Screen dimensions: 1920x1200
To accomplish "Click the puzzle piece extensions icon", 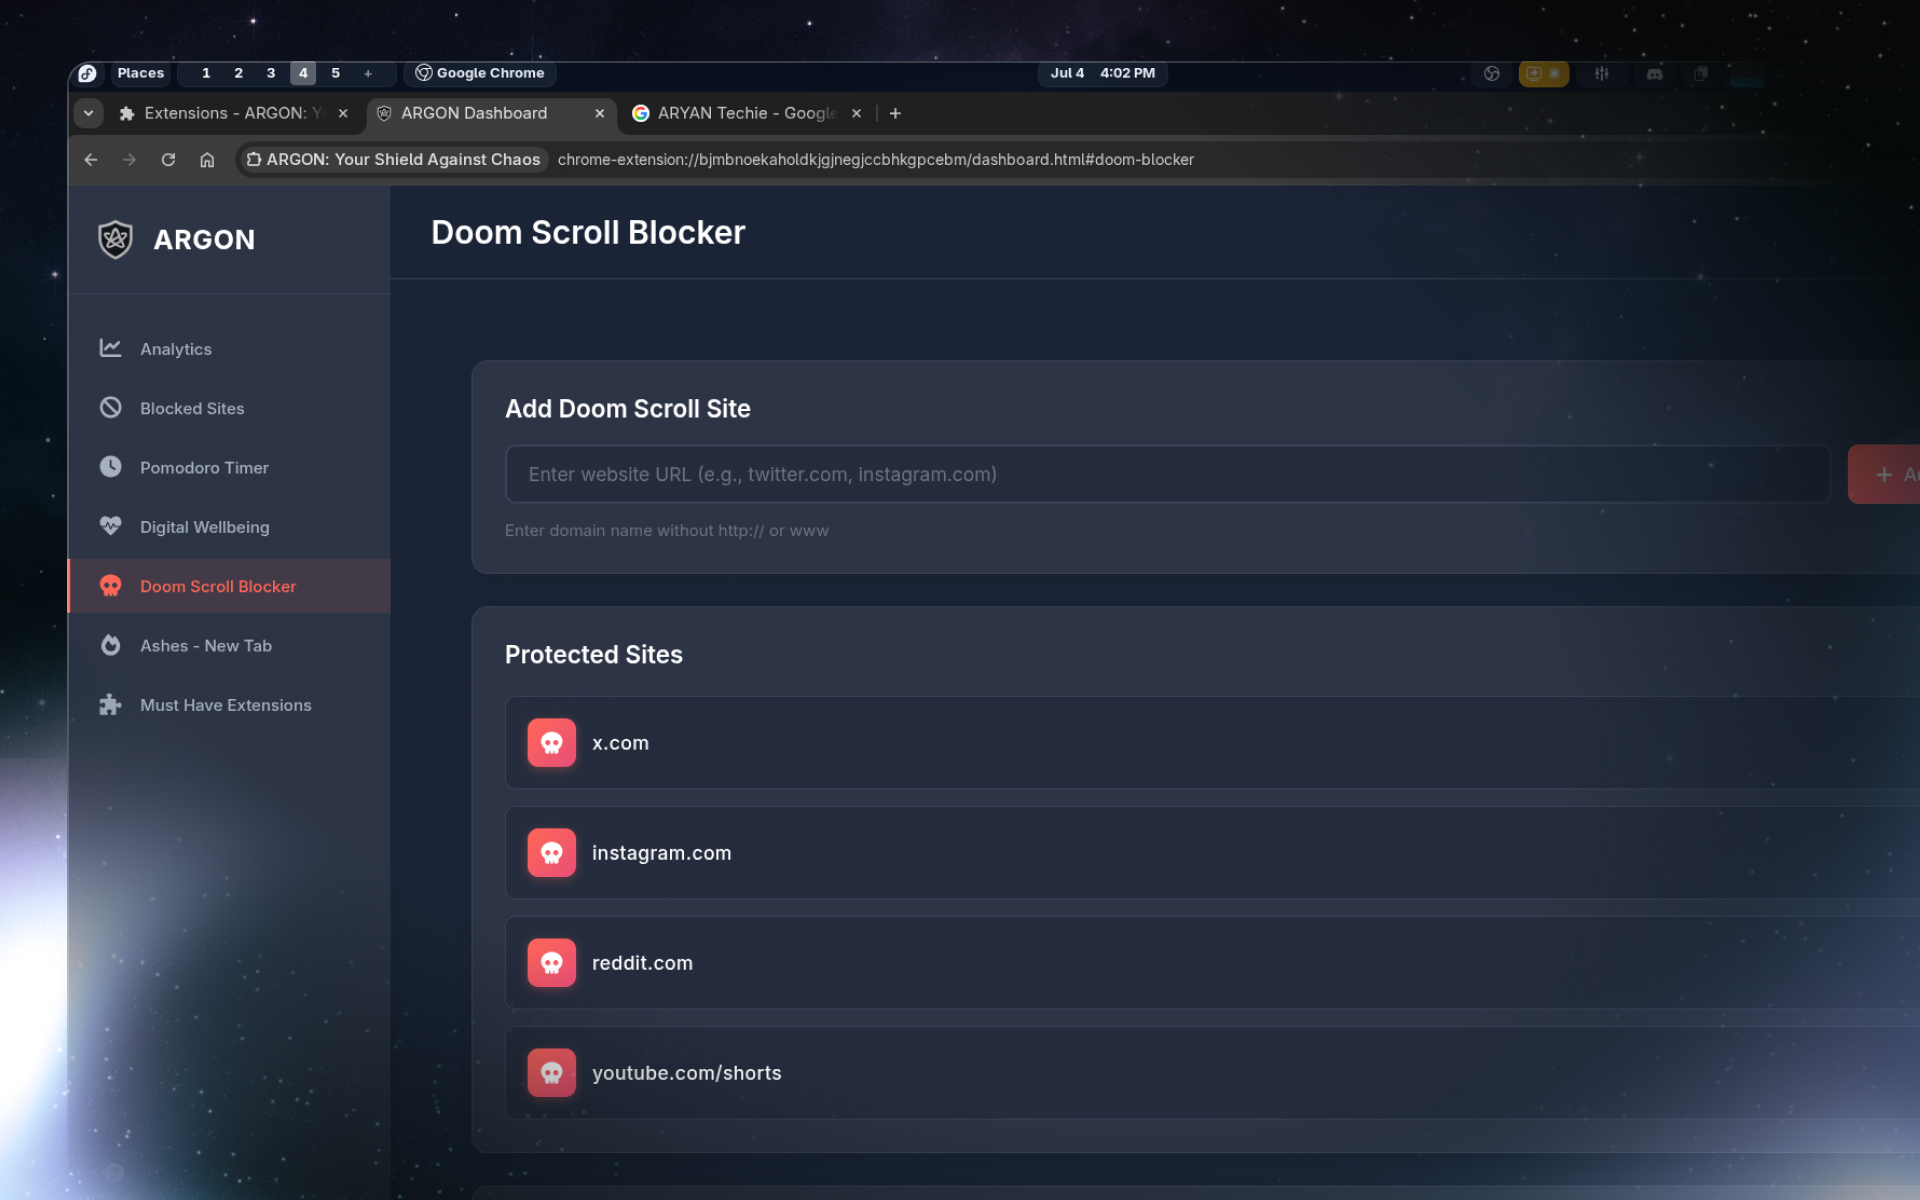I will [x=110, y=705].
